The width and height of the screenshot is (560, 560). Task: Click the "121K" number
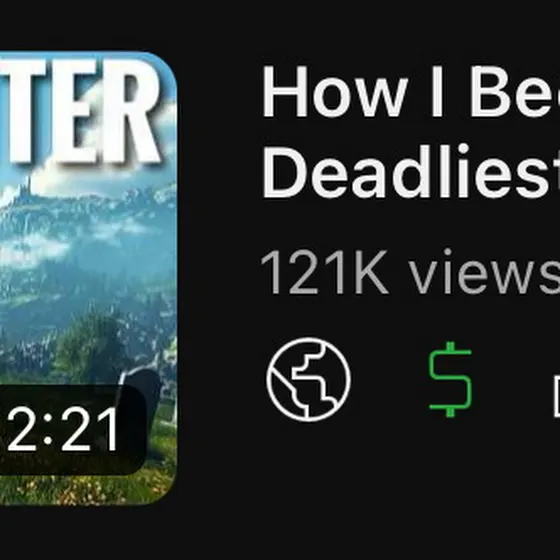[x=324, y=272]
